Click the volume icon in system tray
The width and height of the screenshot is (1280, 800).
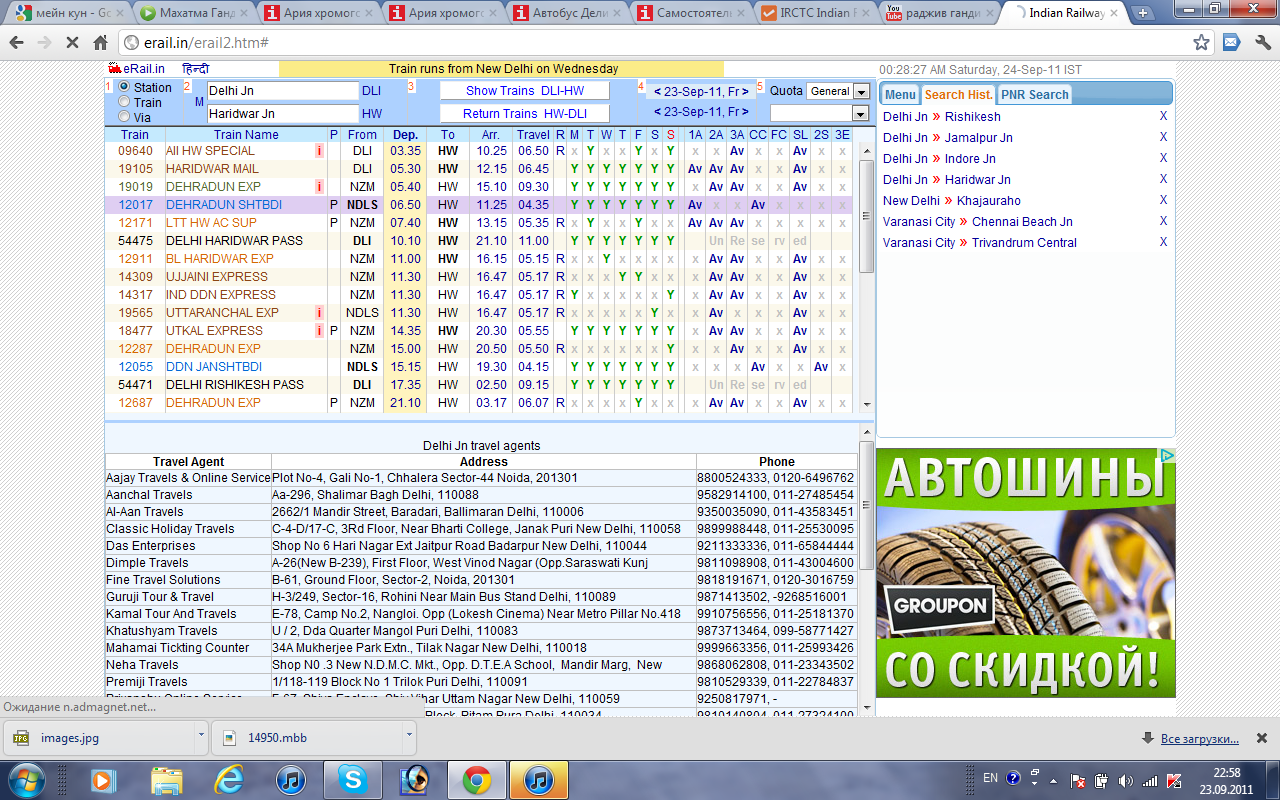coord(1125,780)
